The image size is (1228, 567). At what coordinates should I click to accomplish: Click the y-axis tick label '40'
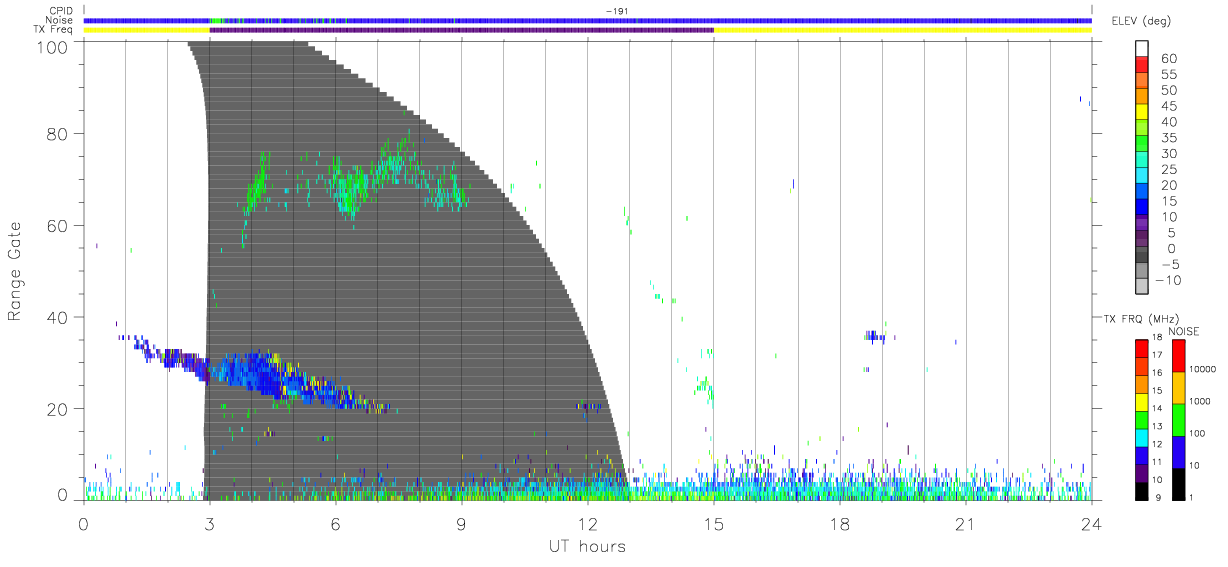coord(59,318)
